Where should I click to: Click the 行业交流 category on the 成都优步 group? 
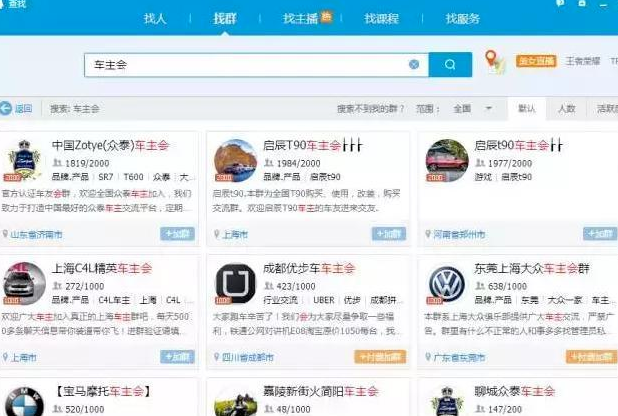coord(280,300)
